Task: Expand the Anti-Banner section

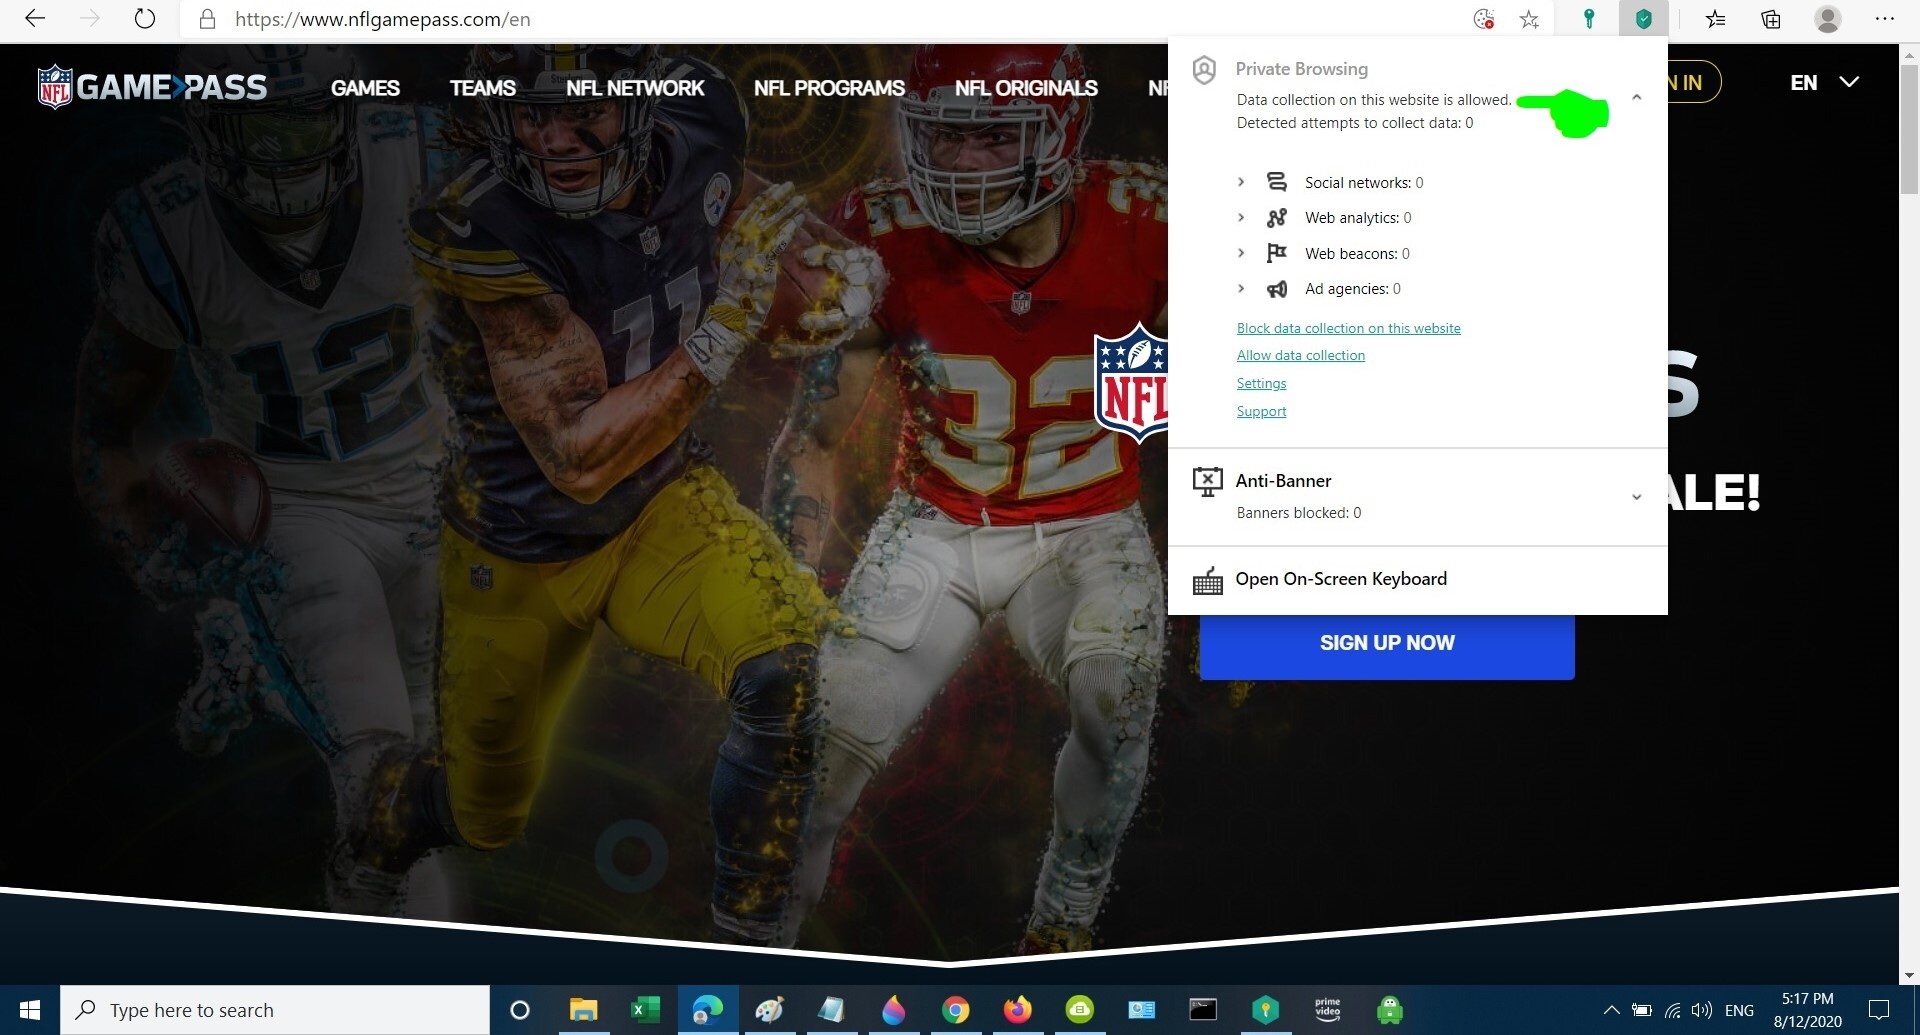Action: tap(1636, 497)
